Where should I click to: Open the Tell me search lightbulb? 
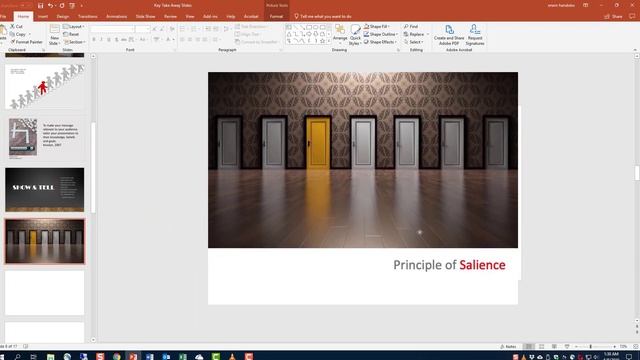(x=297, y=16)
